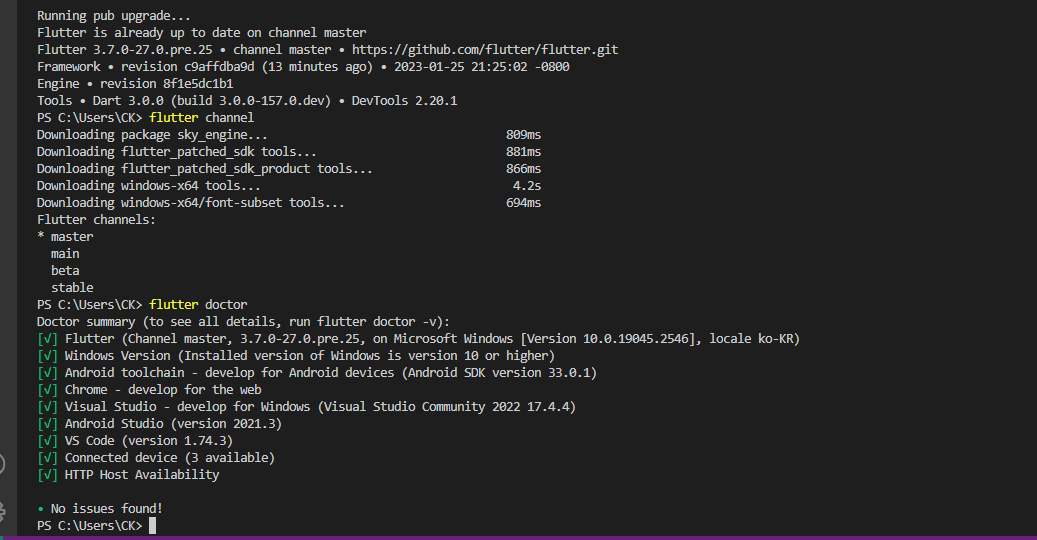This screenshot has width=1037, height=540.
Task: Click the 'beta' channel entry
Action: tap(65, 271)
